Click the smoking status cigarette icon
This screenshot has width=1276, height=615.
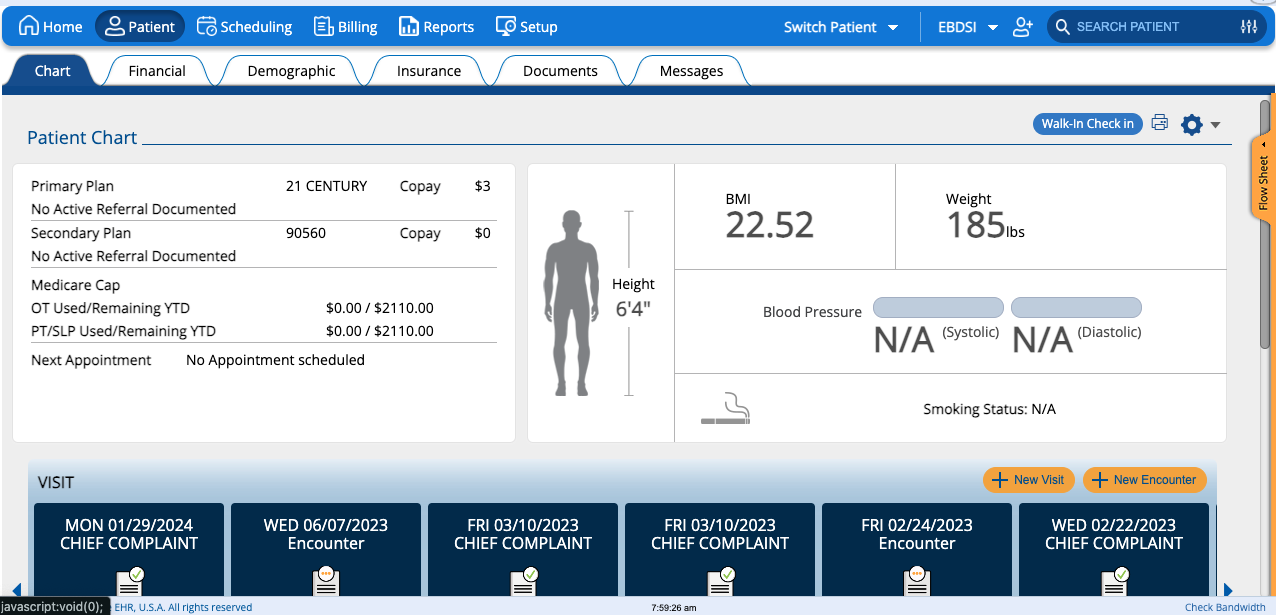[x=725, y=408]
